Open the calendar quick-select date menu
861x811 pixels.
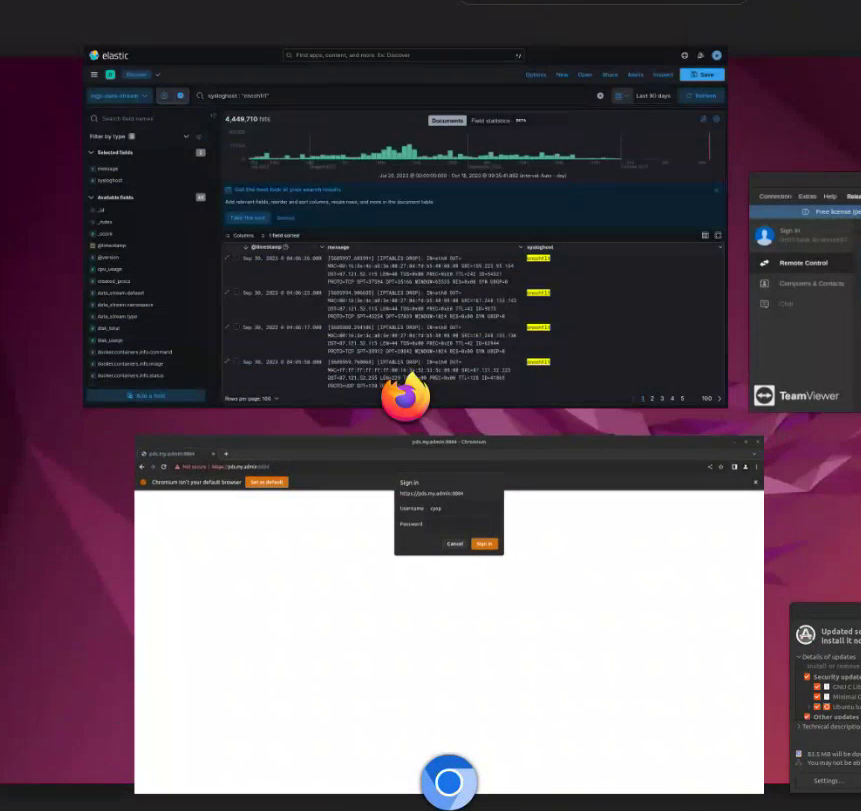[621, 96]
